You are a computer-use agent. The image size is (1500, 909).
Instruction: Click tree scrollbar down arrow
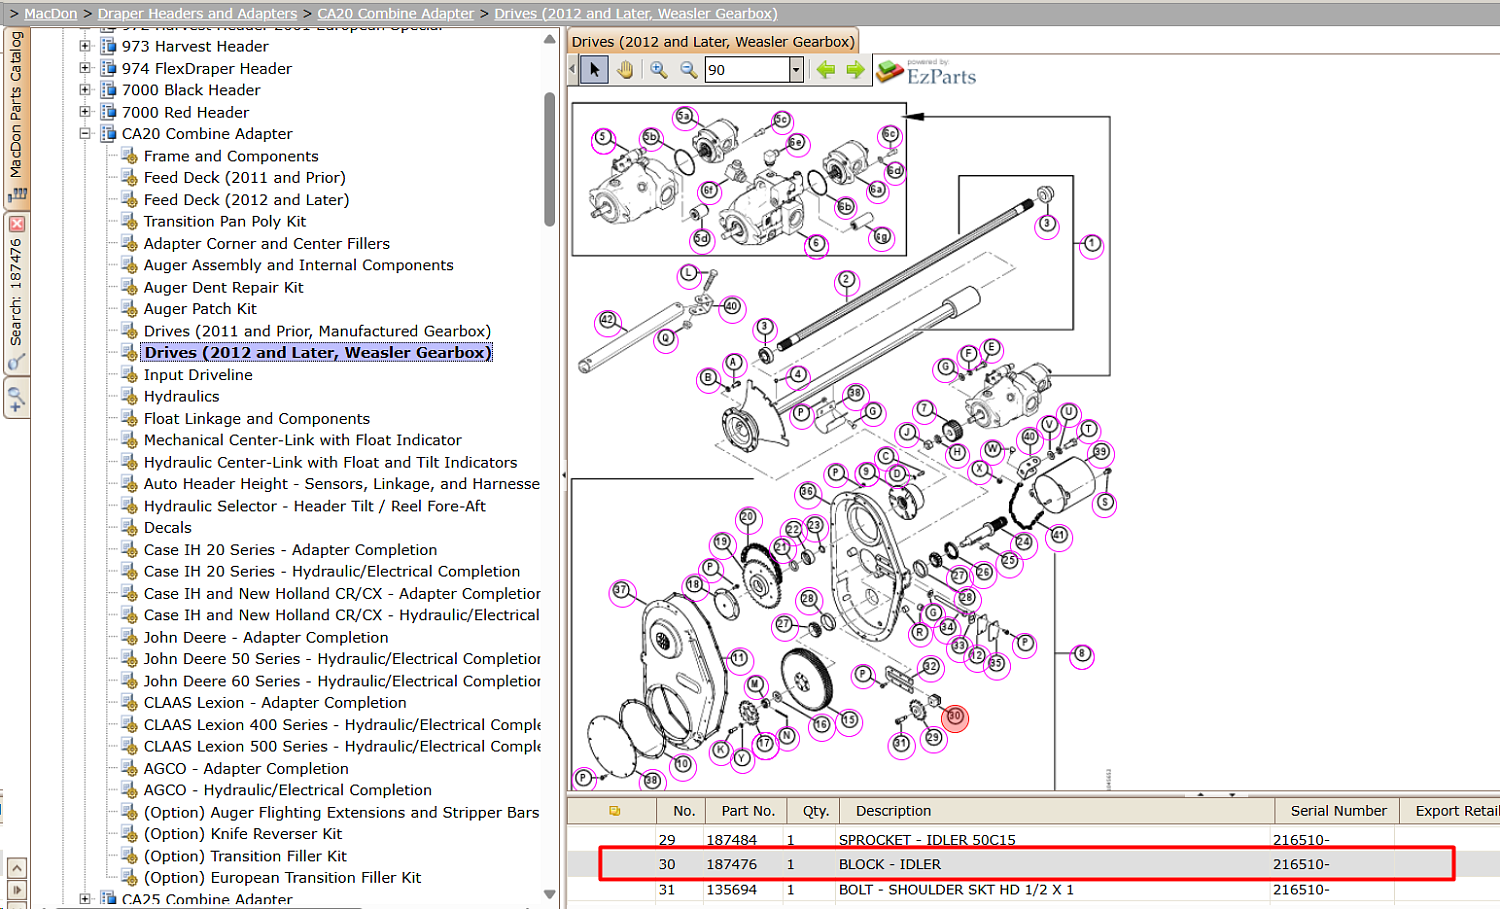click(549, 894)
